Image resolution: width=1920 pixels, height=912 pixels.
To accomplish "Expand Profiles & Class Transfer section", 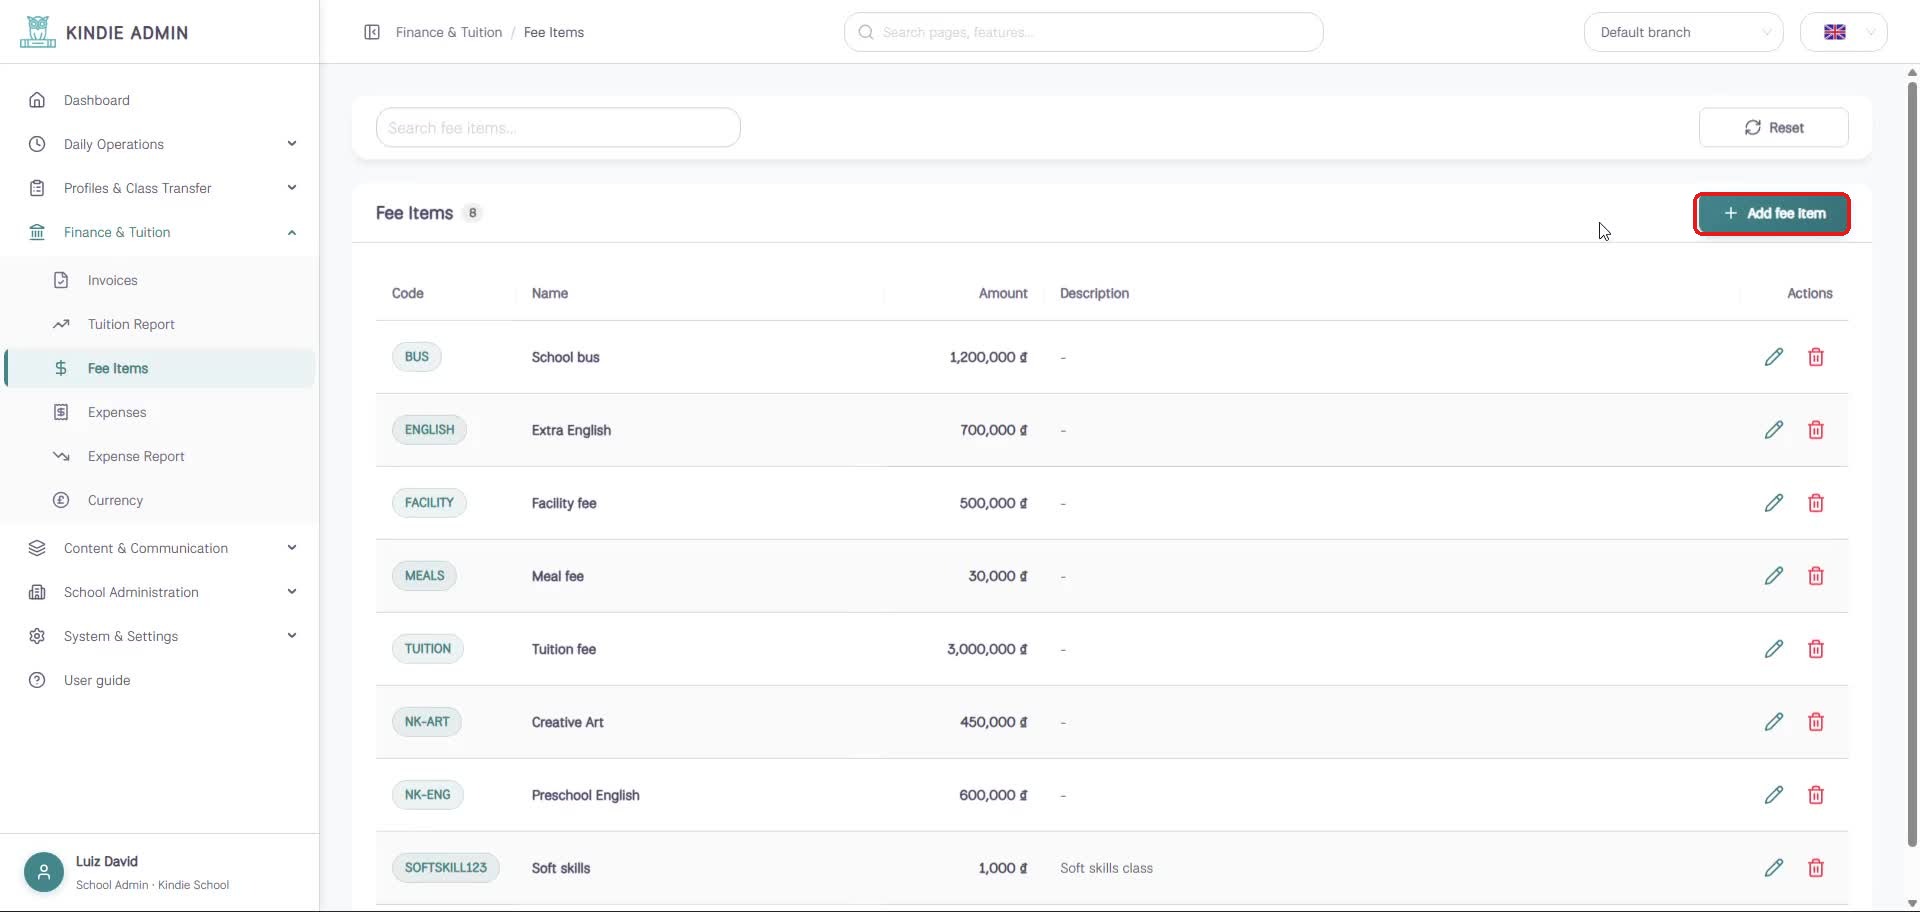I will (x=160, y=188).
